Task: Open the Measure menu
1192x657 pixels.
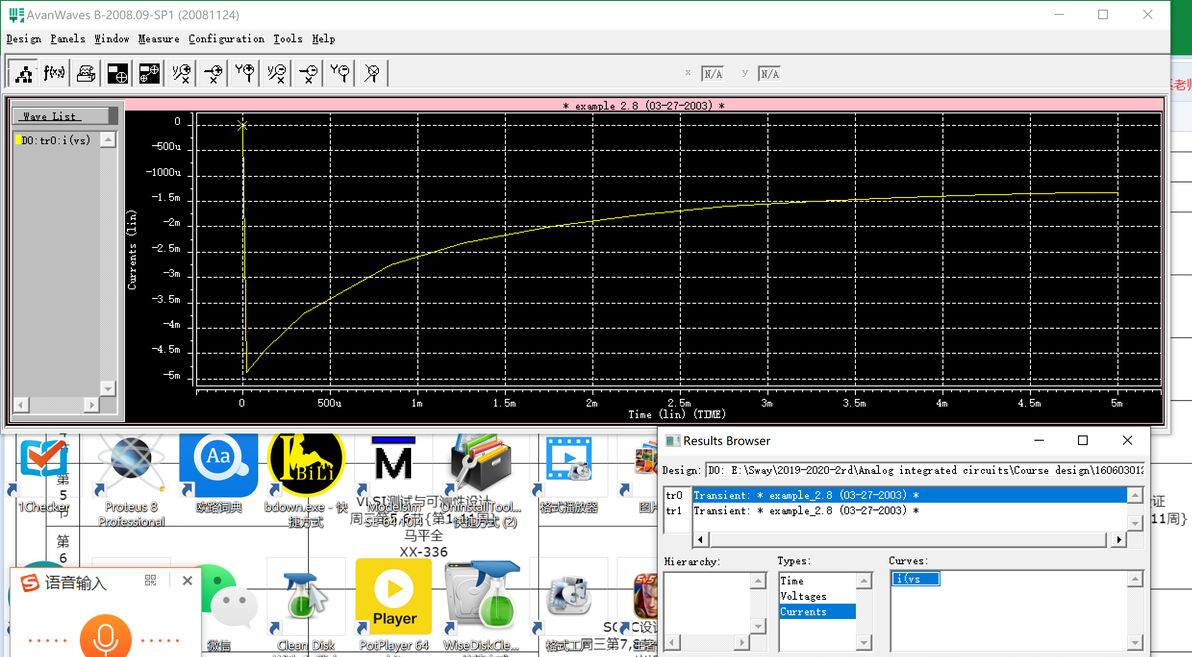Action: pyautogui.click(x=159, y=39)
